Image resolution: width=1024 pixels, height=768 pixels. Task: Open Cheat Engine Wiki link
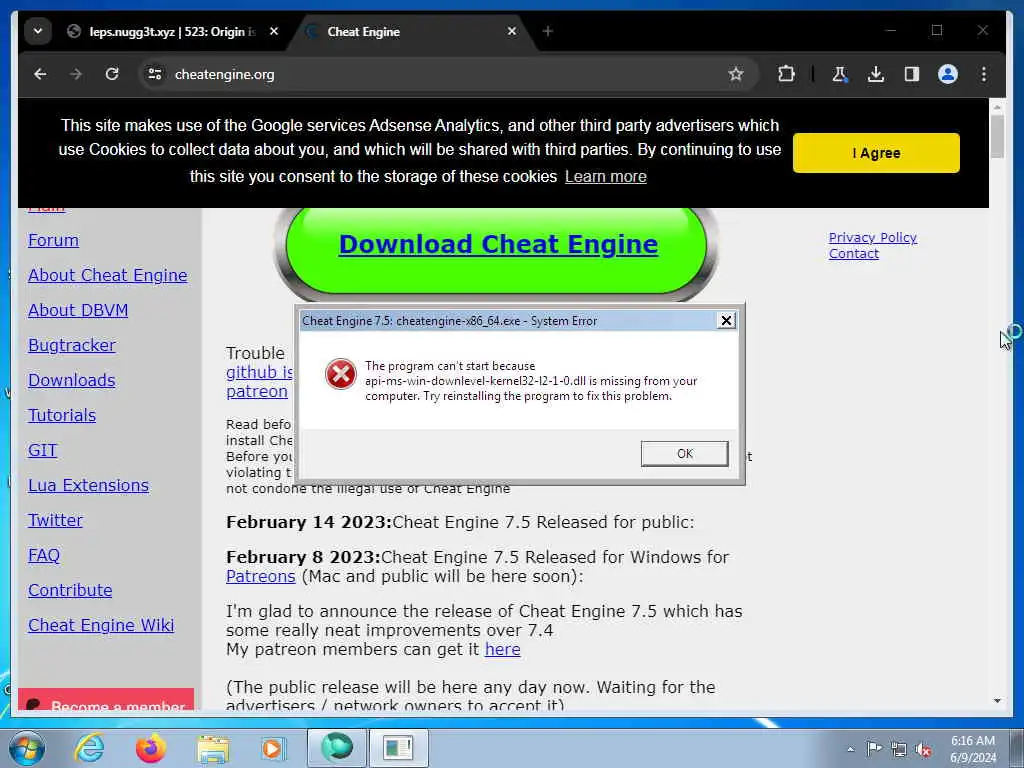point(101,625)
